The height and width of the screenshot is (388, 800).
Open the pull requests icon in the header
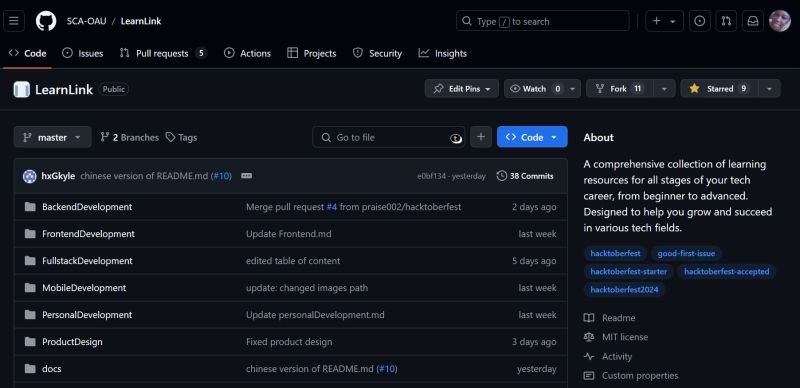[x=726, y=21]
